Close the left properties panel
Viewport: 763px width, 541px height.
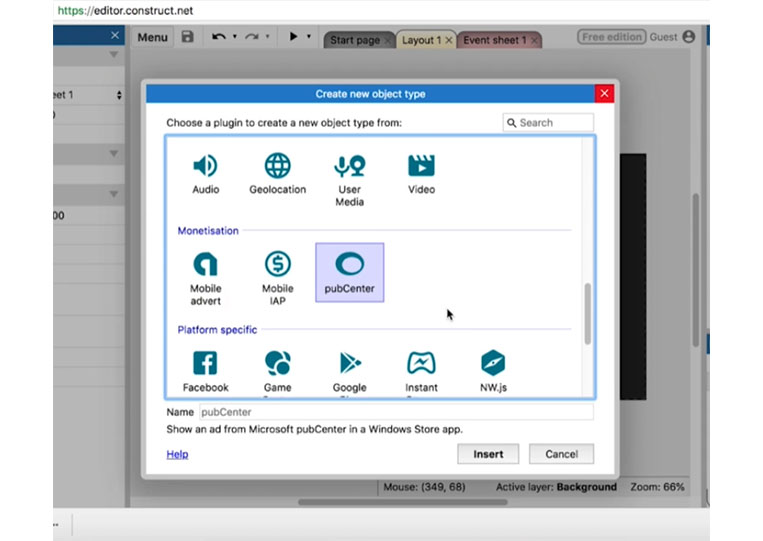(115, 35)
